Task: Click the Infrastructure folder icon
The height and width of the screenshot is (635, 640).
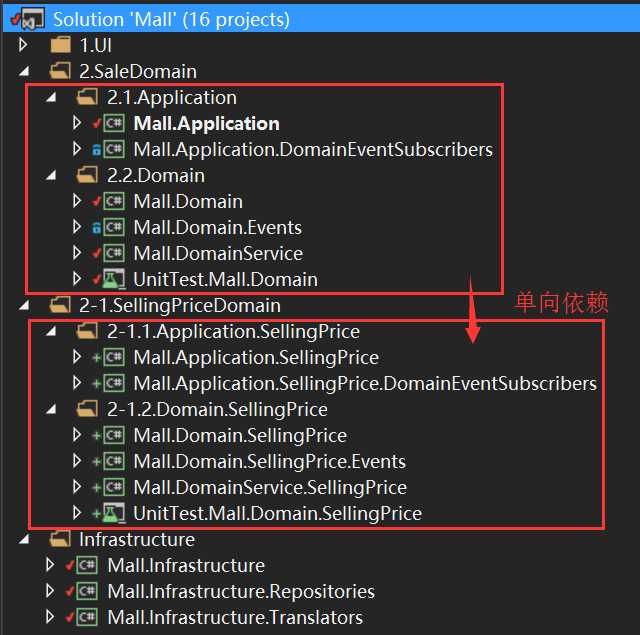Action: (x=60, y=539)
